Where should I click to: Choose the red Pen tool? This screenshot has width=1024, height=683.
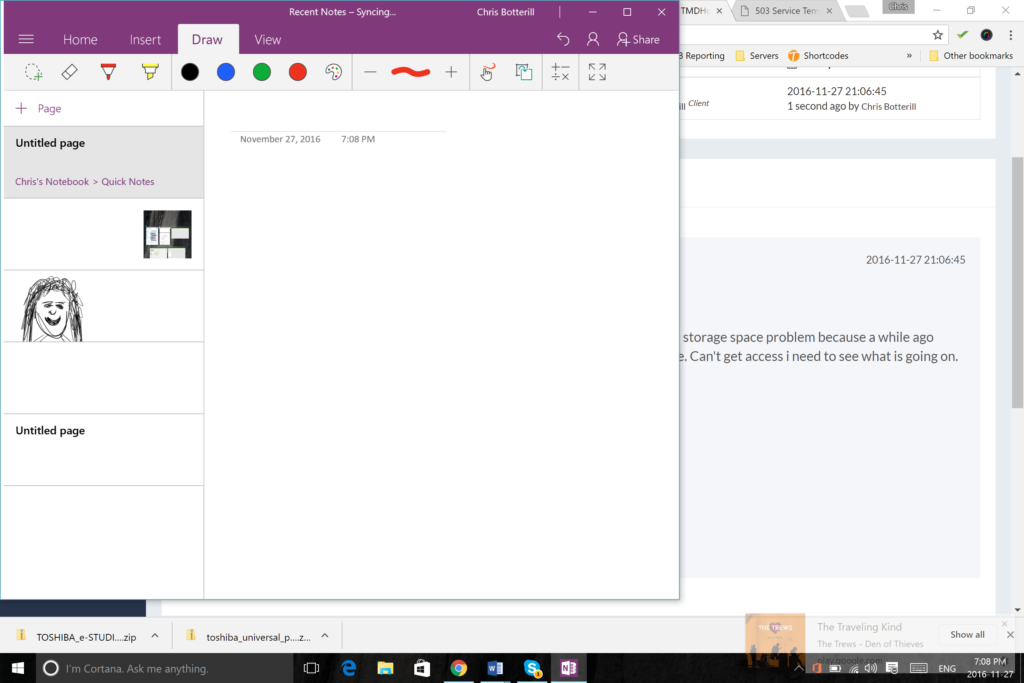tap(108, 72)
